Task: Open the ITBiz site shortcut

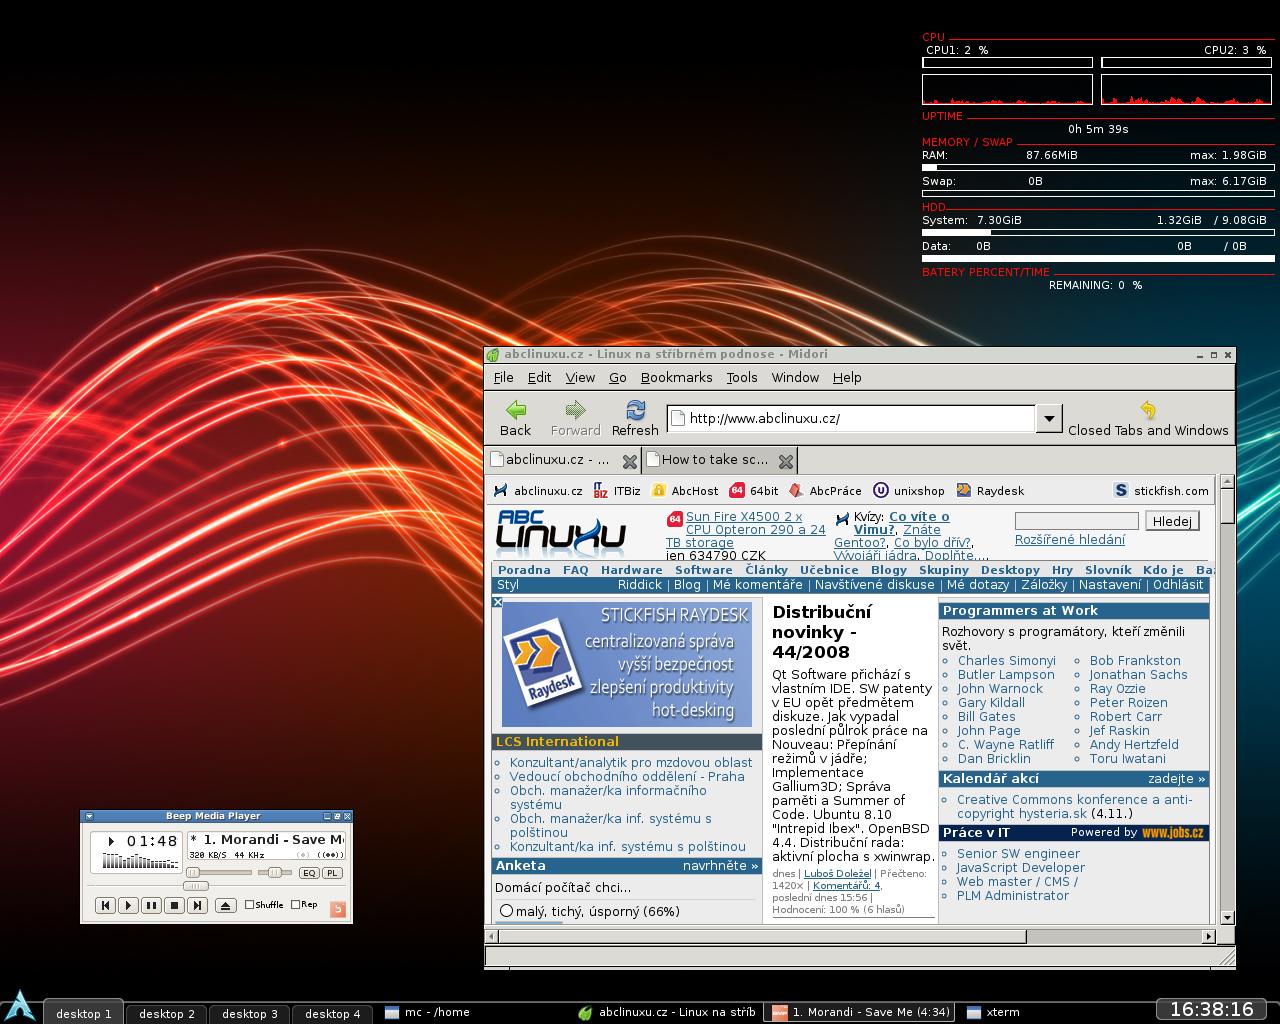Action: pos(617,491)
